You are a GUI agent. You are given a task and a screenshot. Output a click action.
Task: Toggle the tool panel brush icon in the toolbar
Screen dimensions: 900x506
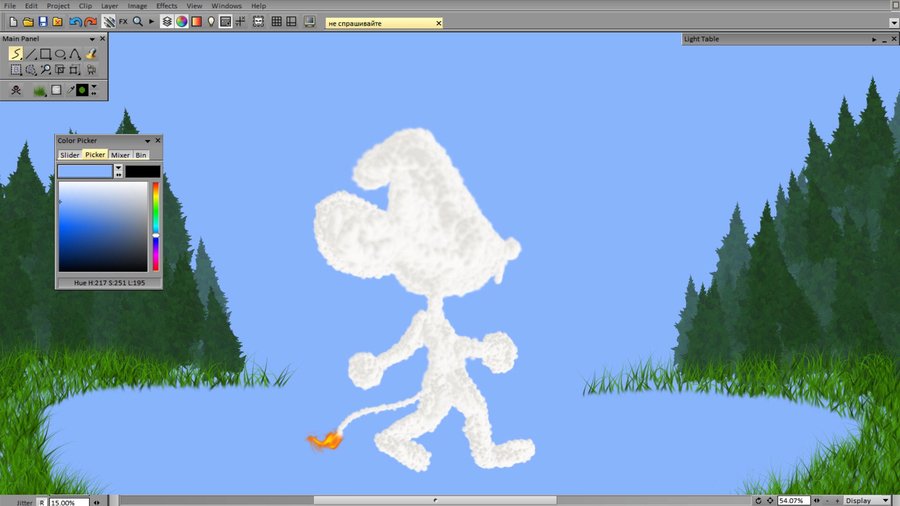click(x=108, y=22)
